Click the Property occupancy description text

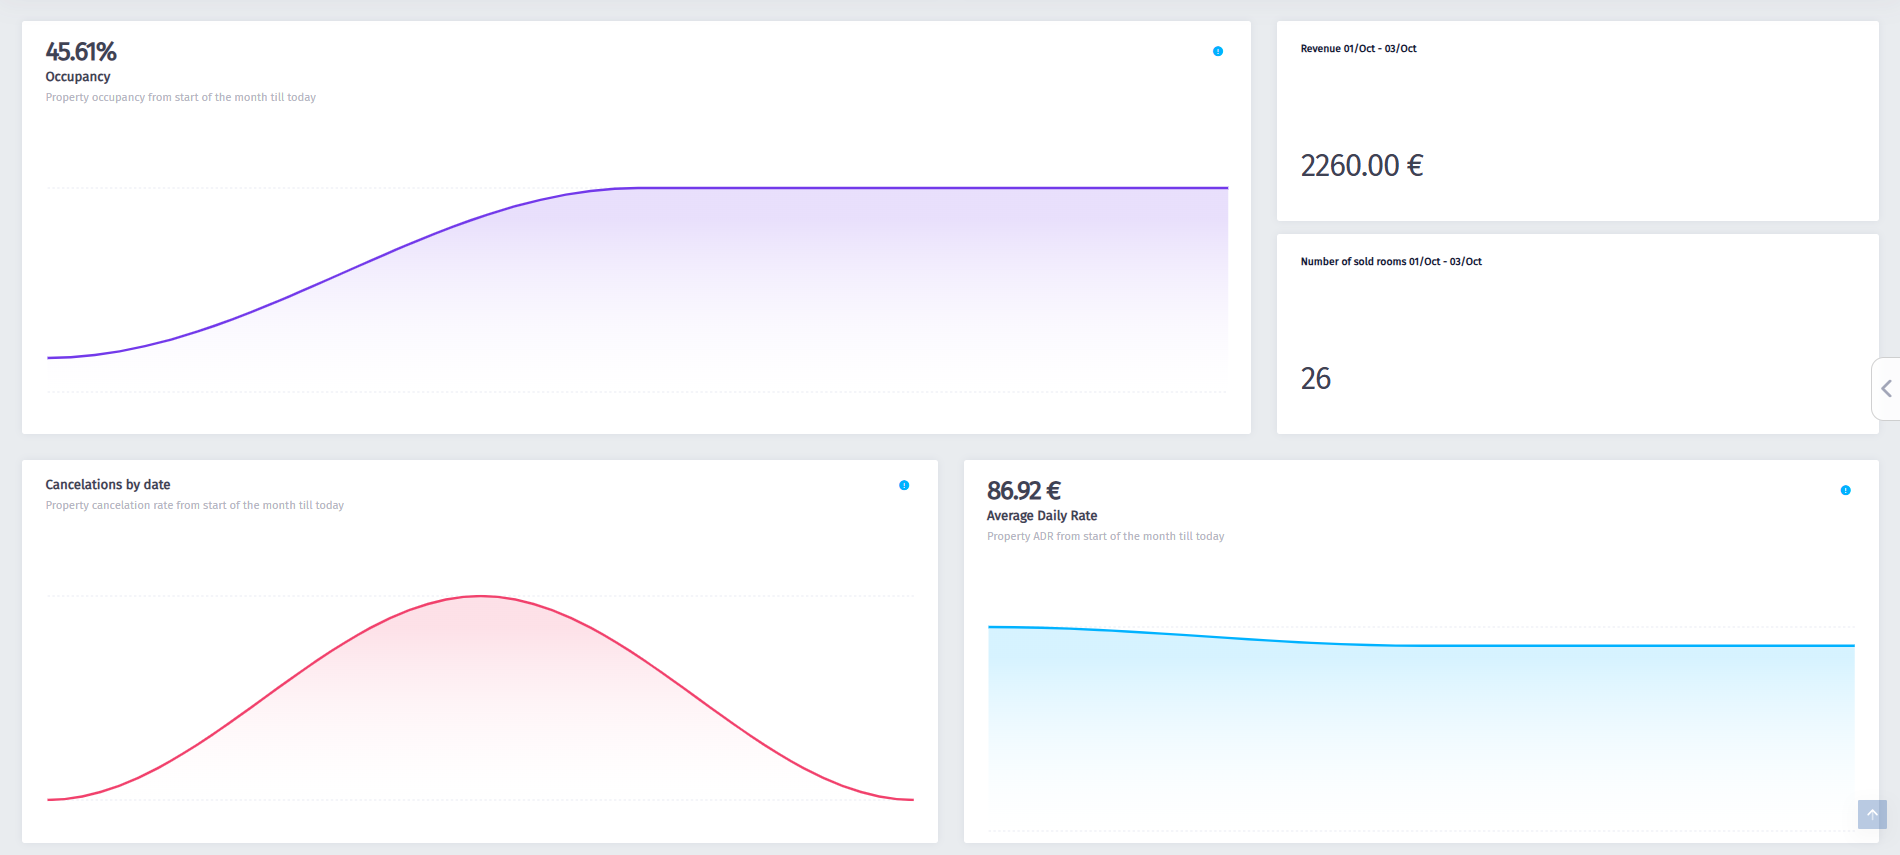tap(181, 98)
